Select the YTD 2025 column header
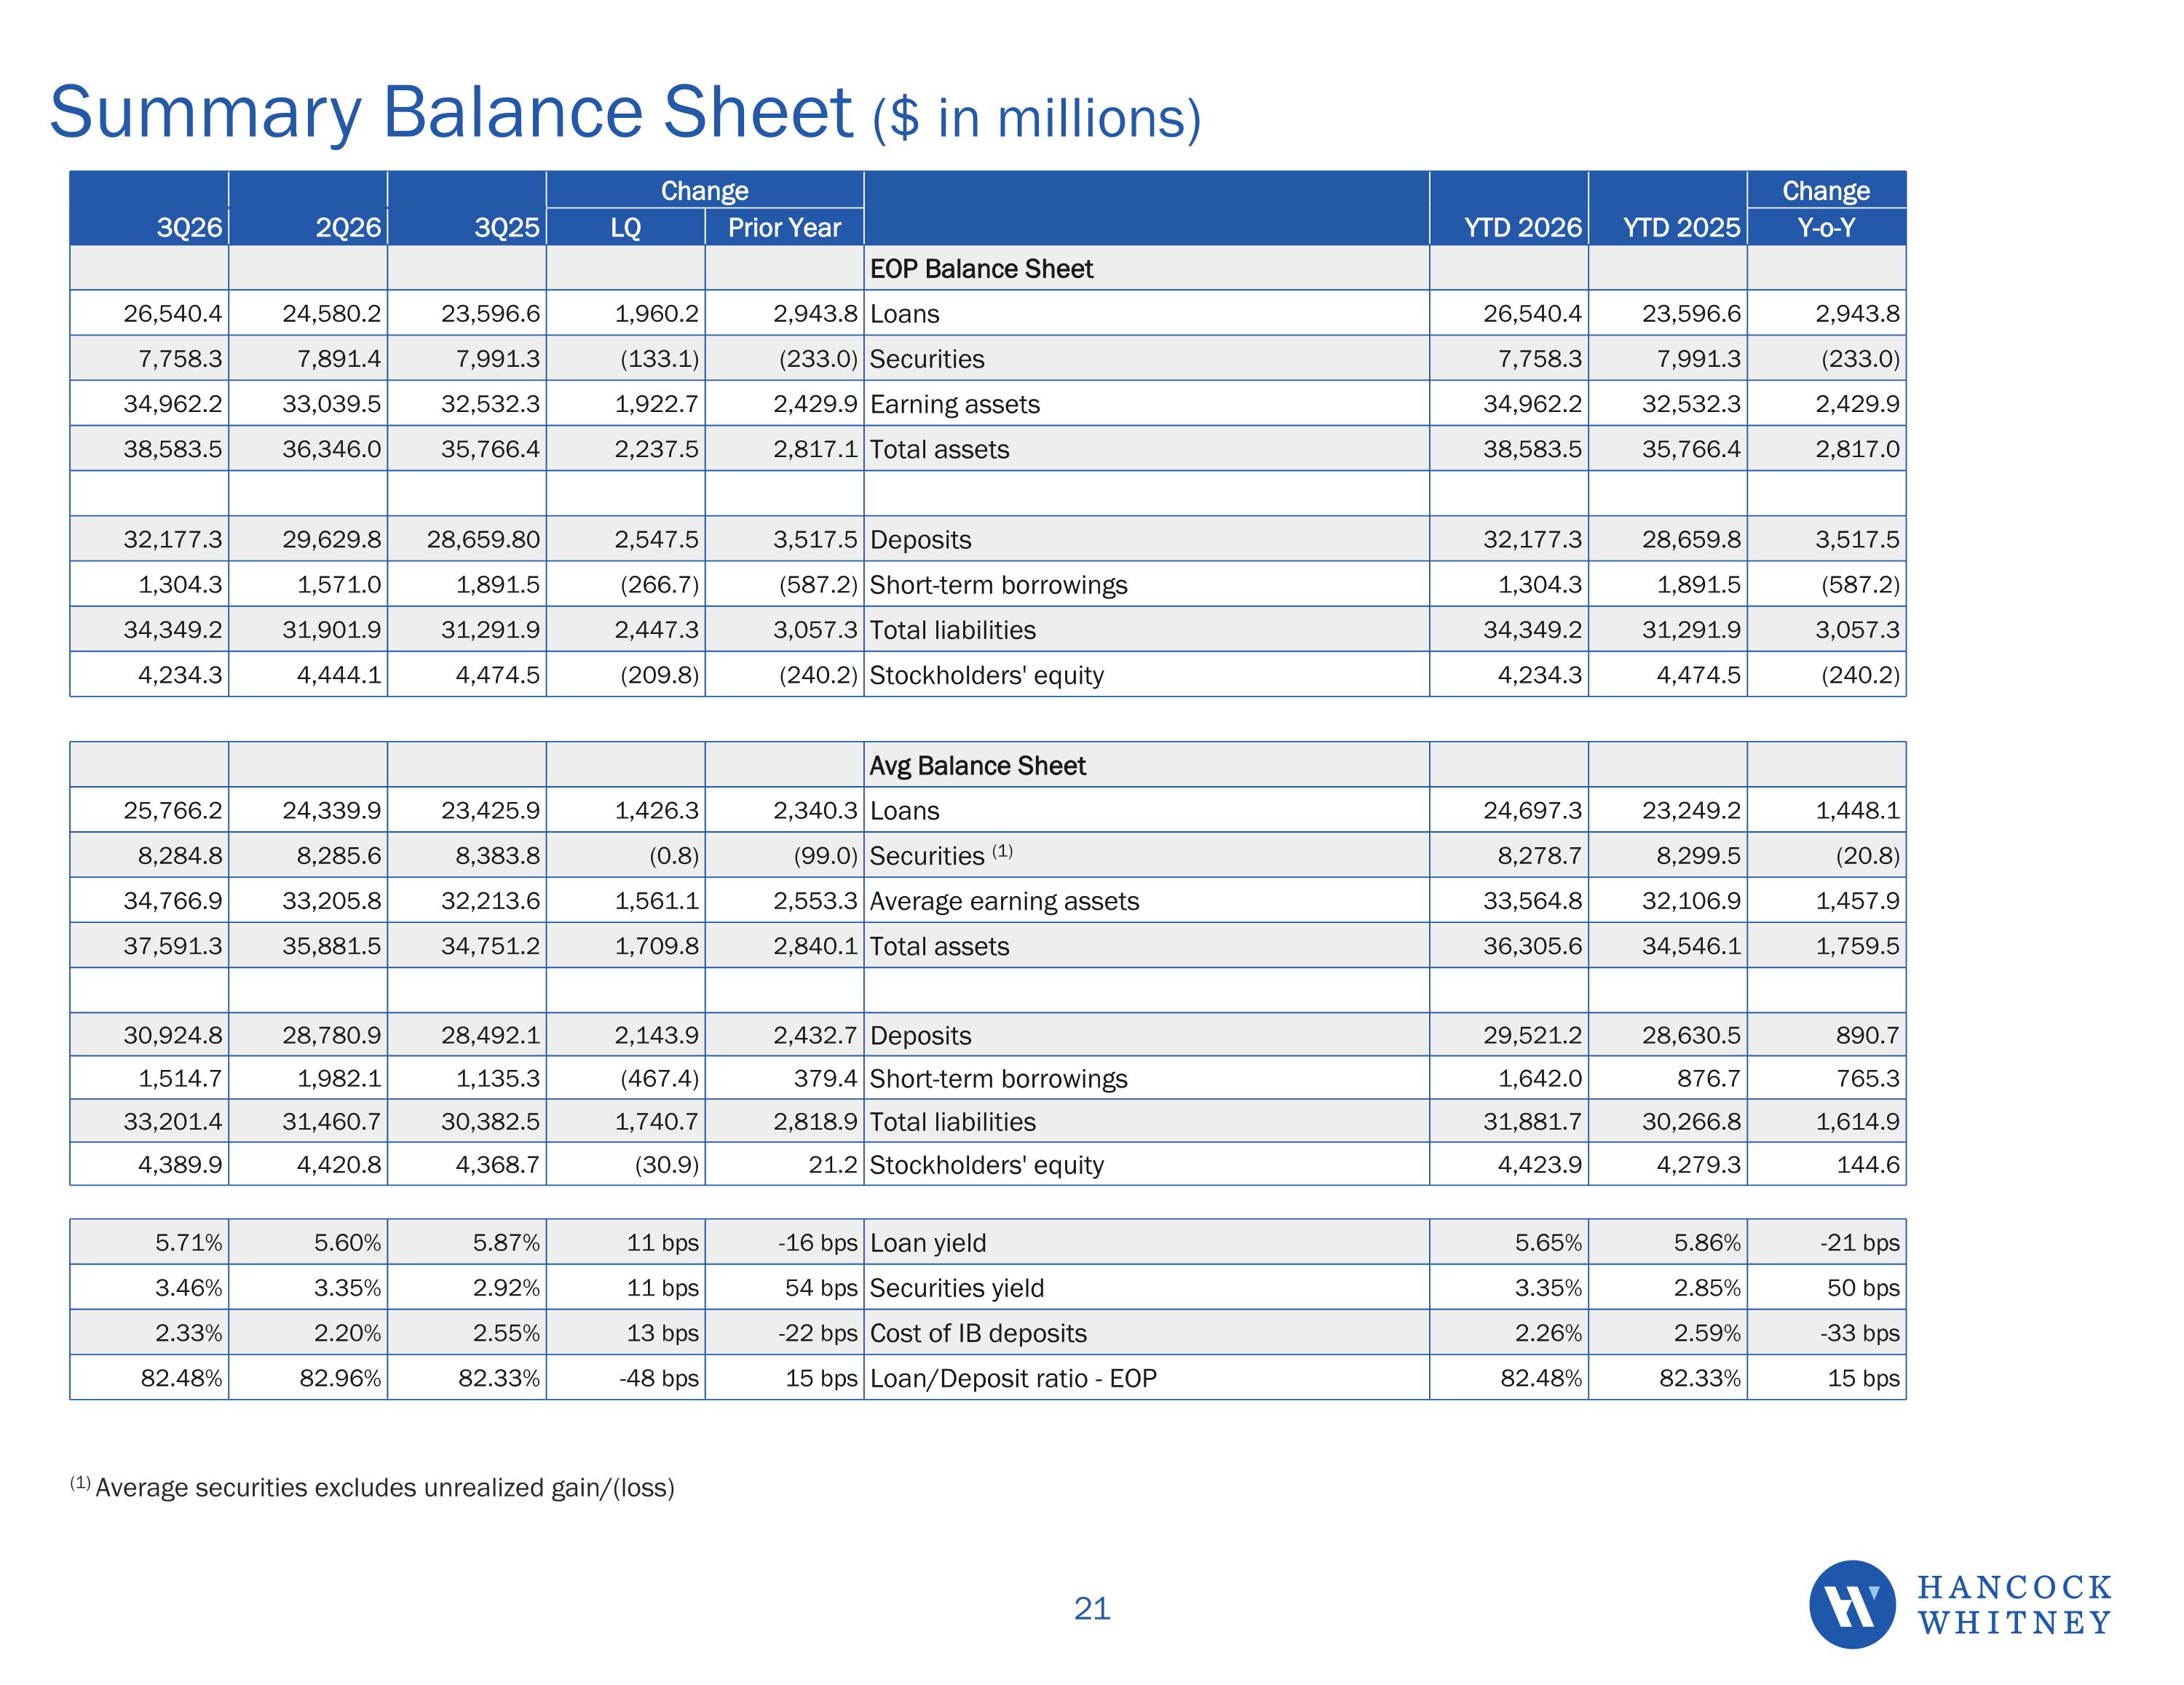 point(1681,227)
